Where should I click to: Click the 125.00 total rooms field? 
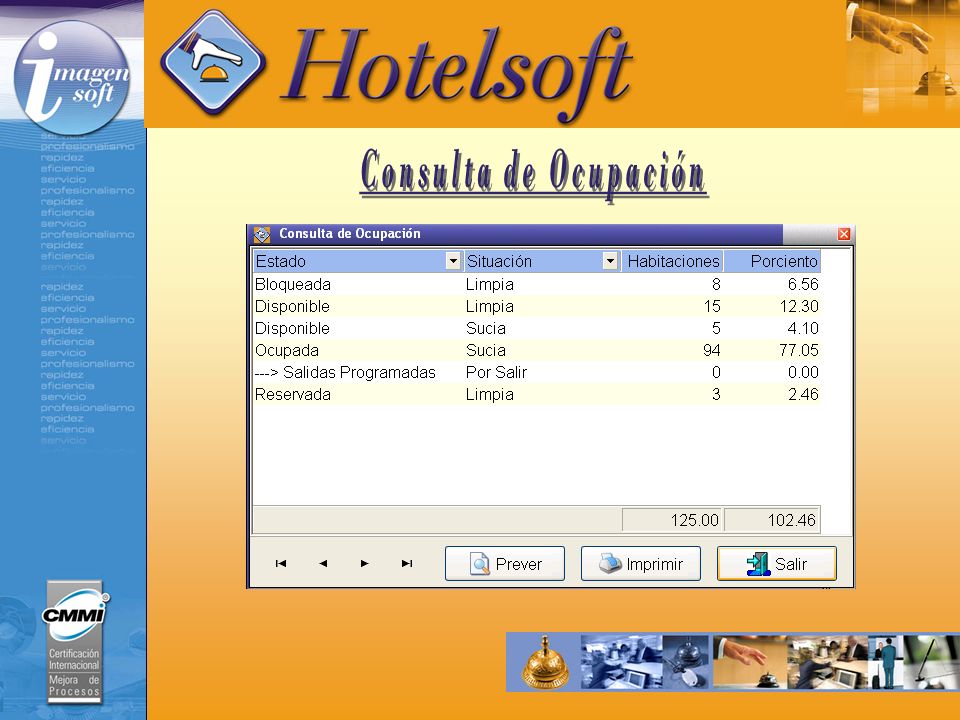tap(672, 520)
